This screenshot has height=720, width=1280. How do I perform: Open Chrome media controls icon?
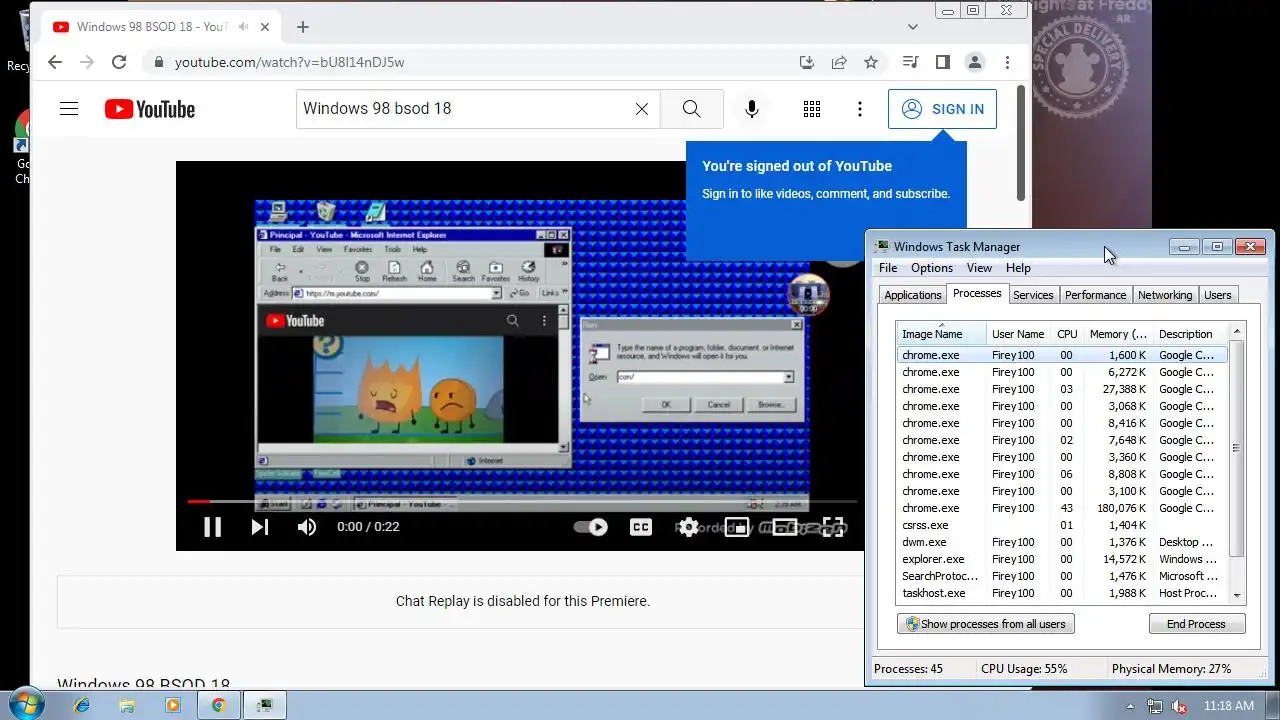(910, 62)
